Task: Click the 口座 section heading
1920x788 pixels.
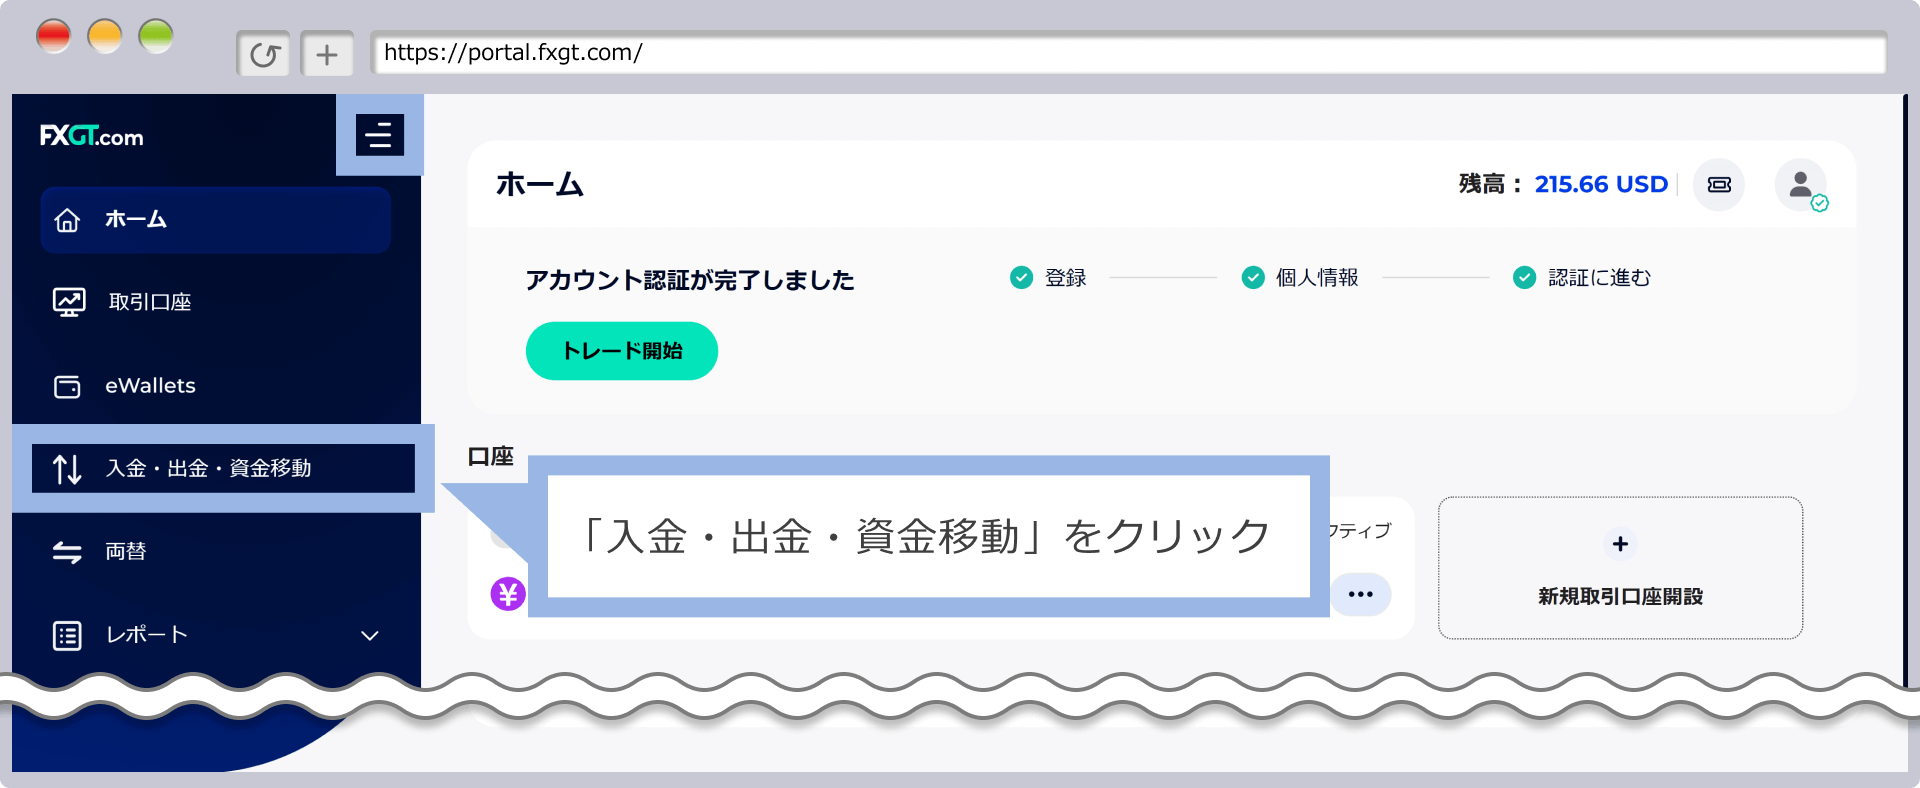Action: [x=491, y=456]
